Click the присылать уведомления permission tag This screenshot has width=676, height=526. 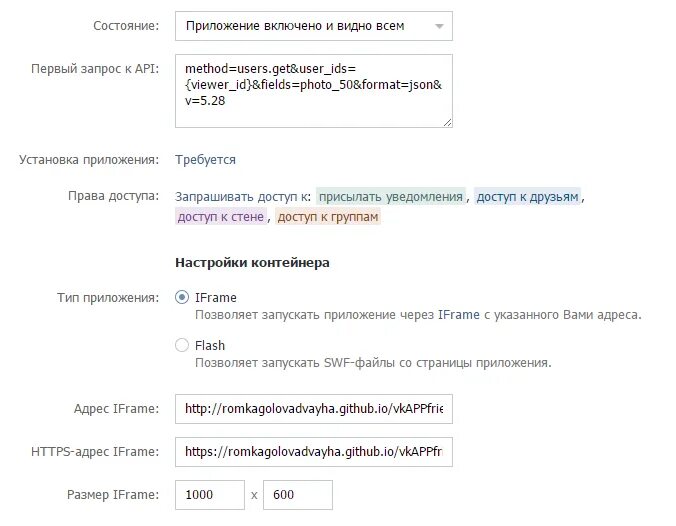(x=391, y=197)
